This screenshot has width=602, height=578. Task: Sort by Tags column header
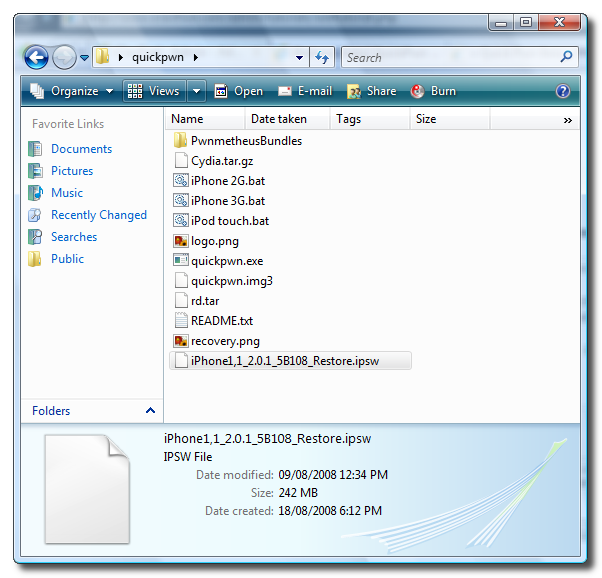[x=370, y=119]
